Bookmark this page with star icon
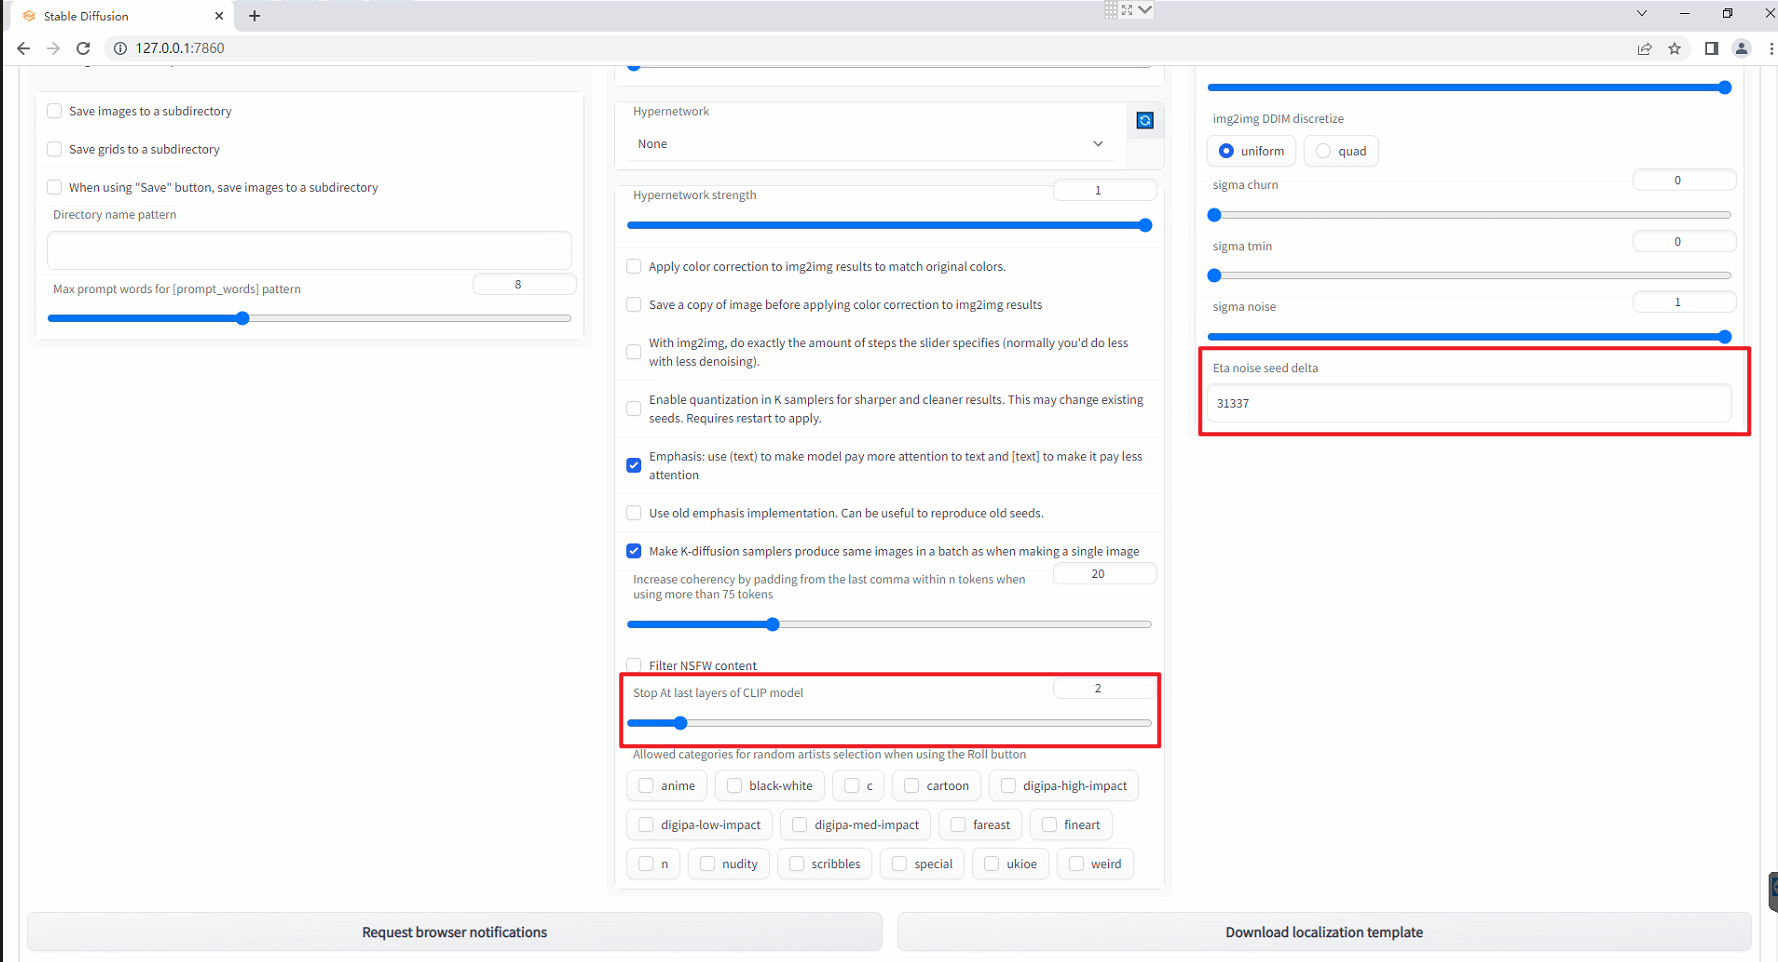 pos(1674,48)
